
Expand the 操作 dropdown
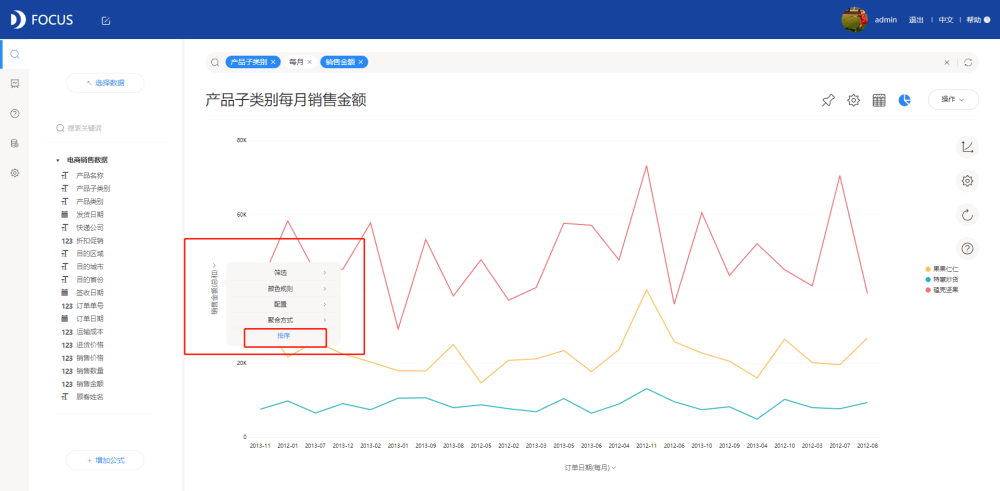click(x=953, y=99)
